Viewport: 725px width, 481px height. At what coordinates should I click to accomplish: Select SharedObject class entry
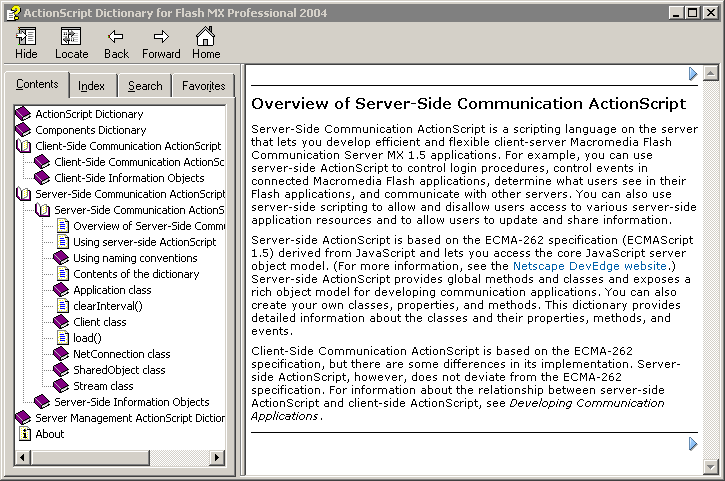(x=119, y=370)
